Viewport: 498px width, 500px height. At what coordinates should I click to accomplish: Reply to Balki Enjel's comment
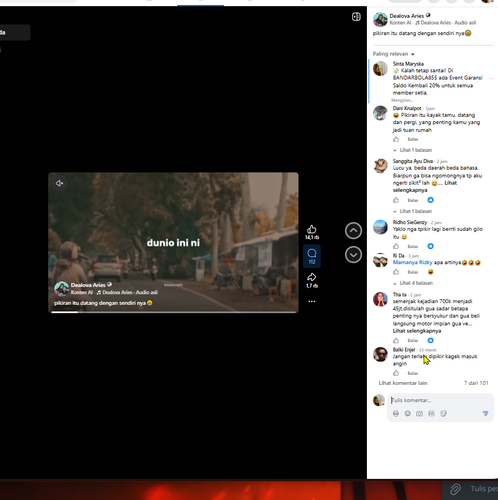[413, 373]
